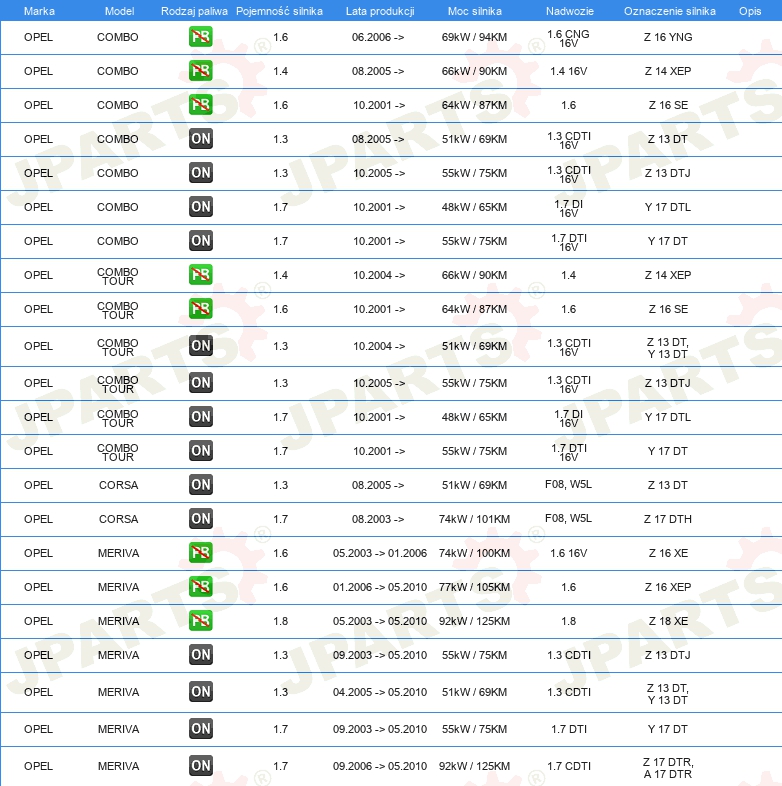This screenshot has height=786, width=782.
Task: Click the ON icon for COMBO 48kW Y 17 DTL
Action: coord(201,207)
